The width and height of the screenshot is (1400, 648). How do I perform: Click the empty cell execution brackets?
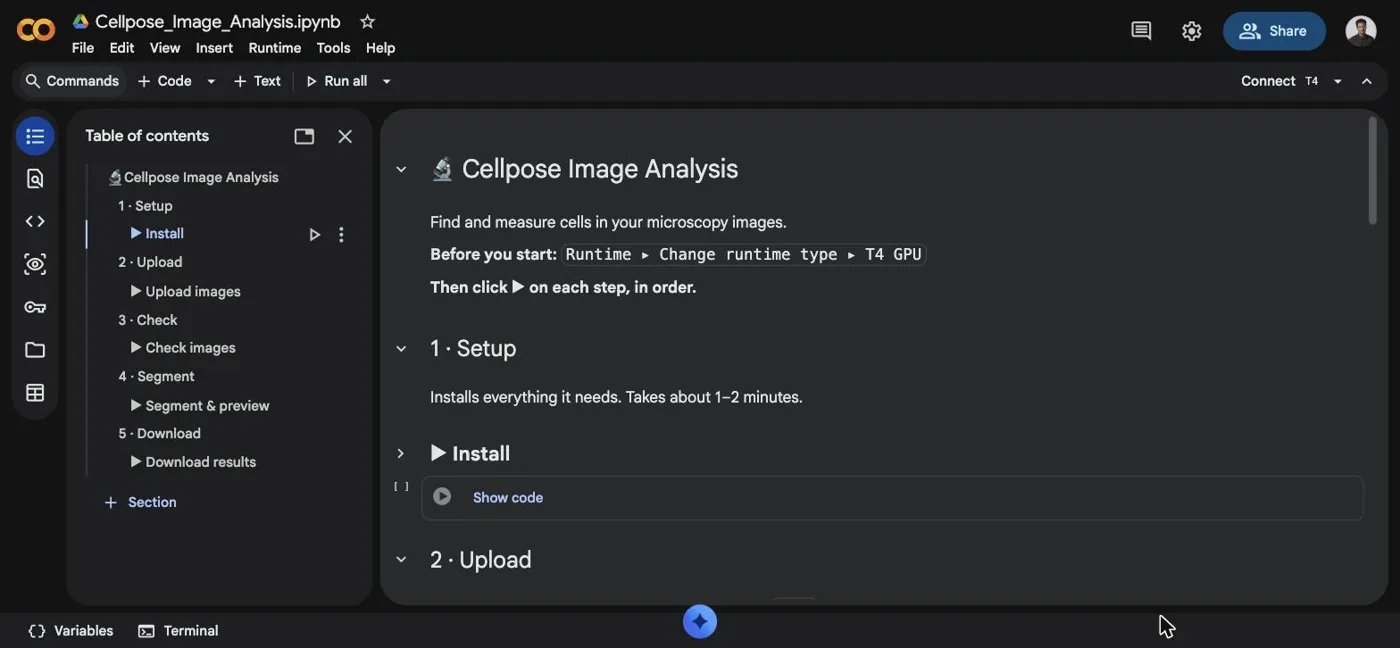click(x=401, y=487)
